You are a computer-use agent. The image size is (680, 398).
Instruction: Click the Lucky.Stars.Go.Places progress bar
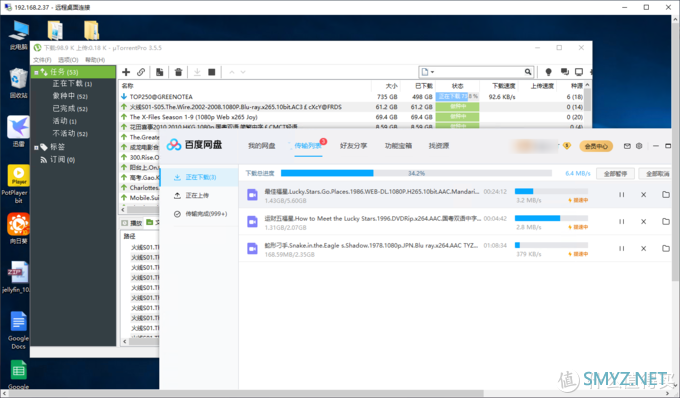click(551, 191)
